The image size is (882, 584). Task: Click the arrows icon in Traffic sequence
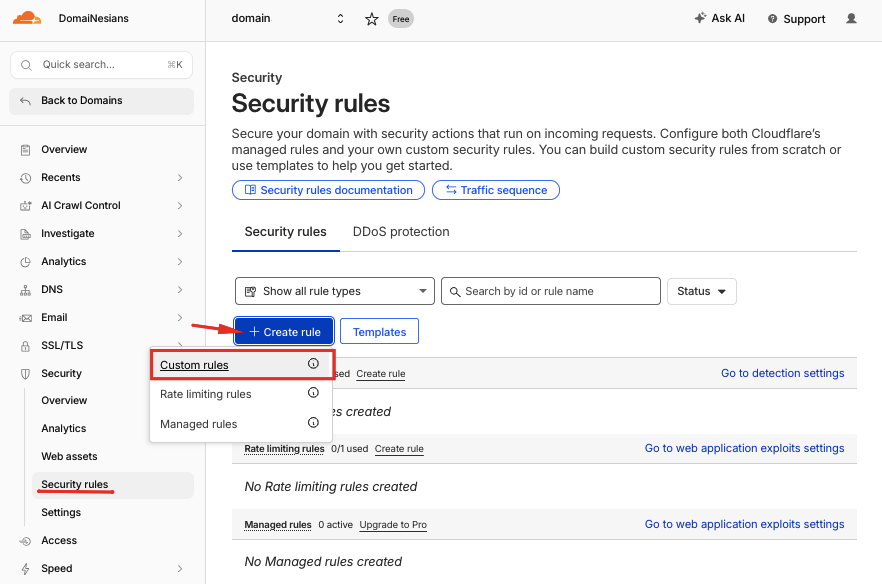tap(451, 190)
